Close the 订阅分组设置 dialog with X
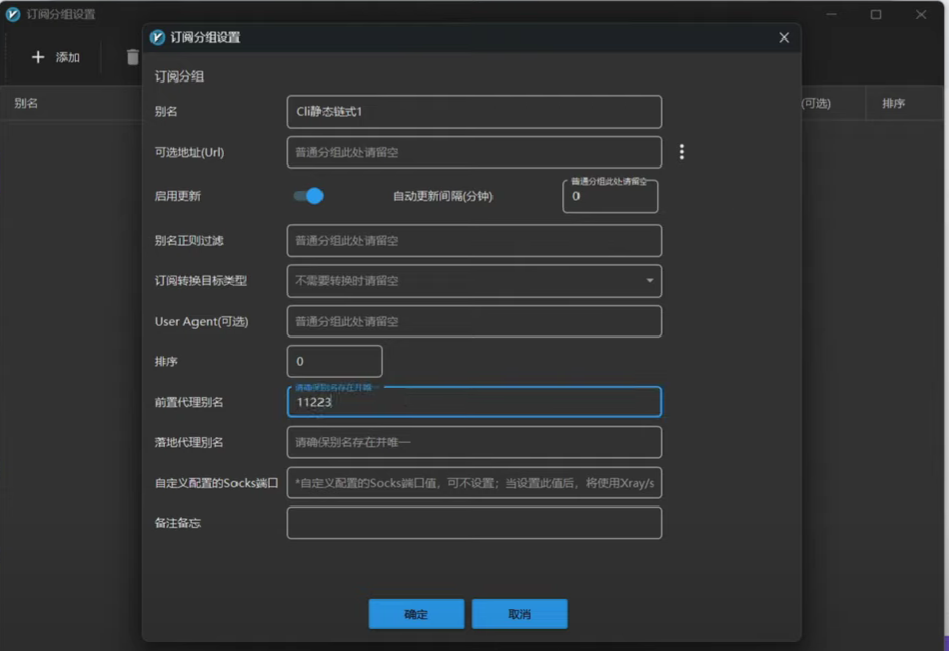Image resolution: width=949 pixels, height=651 pixels. tap(784, 38)
